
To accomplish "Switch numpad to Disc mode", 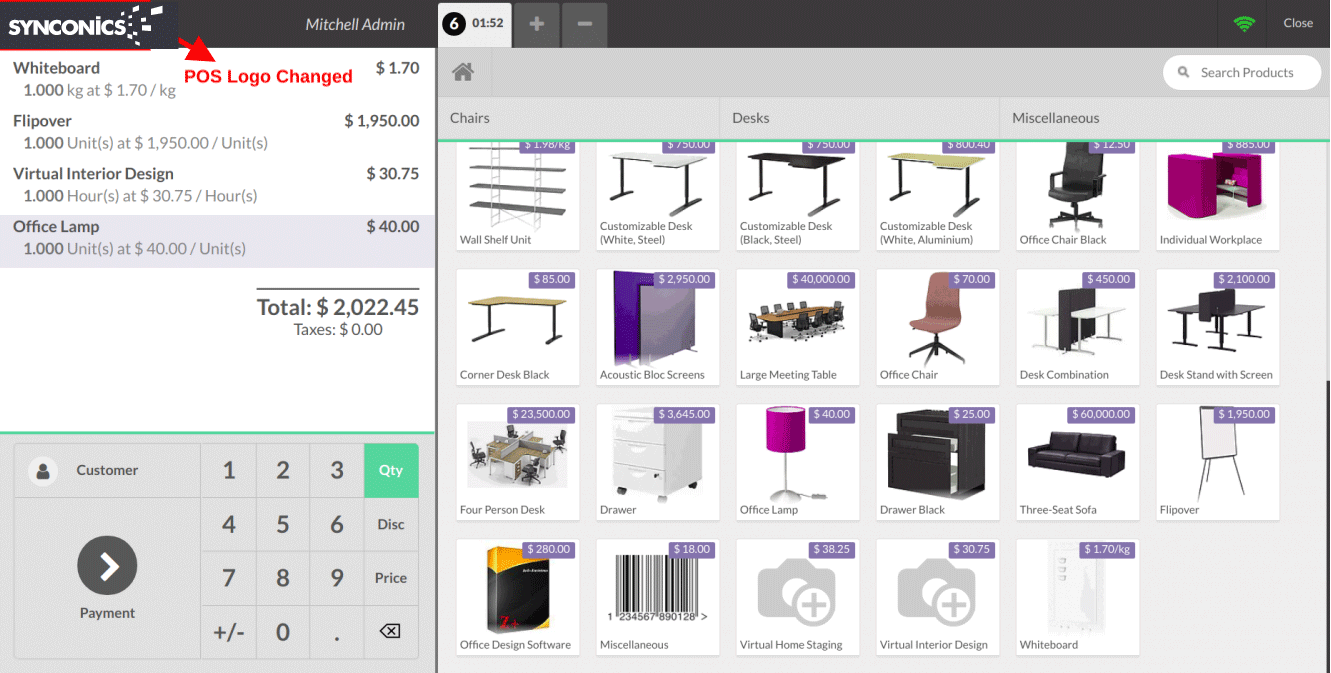I will 390,524.
